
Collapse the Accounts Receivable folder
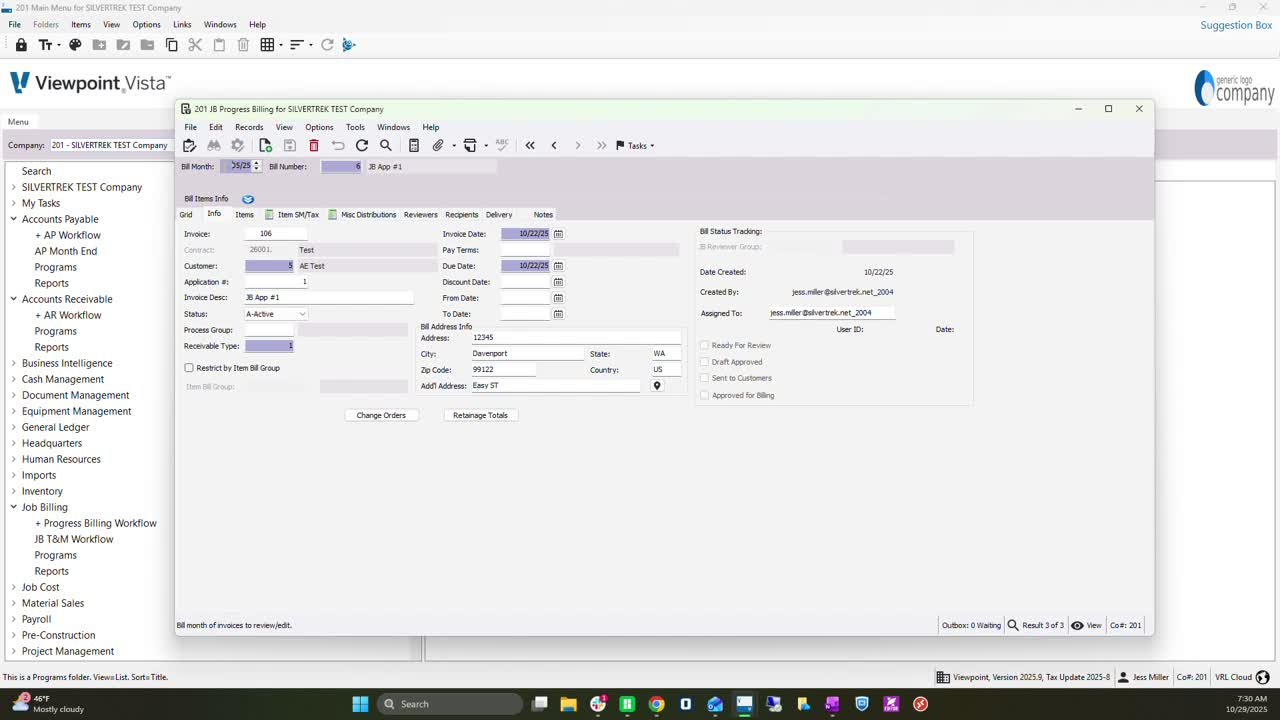pyautogui.click(x=14, y=299)
